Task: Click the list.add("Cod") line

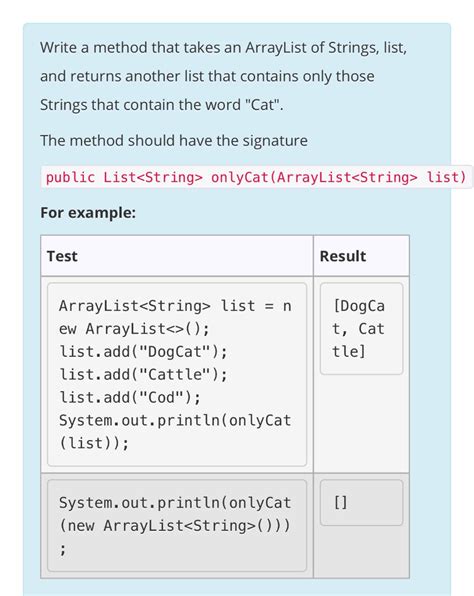Action: pyautogui.click(x=130, y=398)
